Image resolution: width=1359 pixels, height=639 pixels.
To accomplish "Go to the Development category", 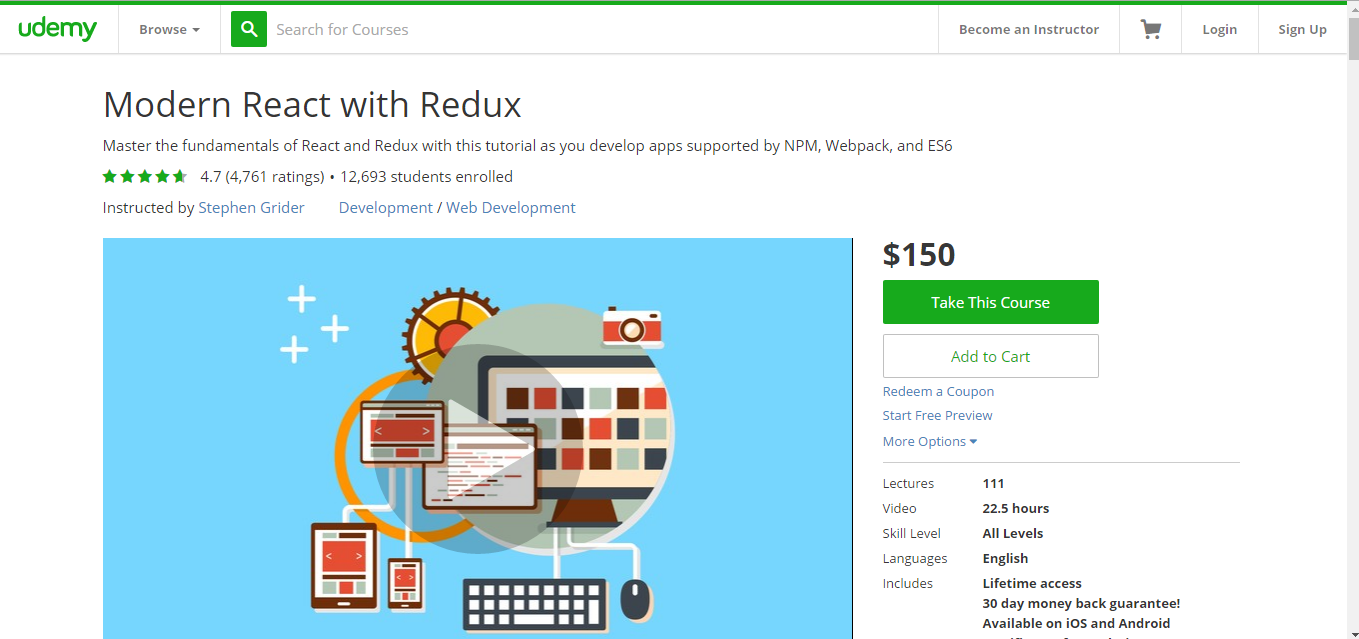I will [385, 207].
